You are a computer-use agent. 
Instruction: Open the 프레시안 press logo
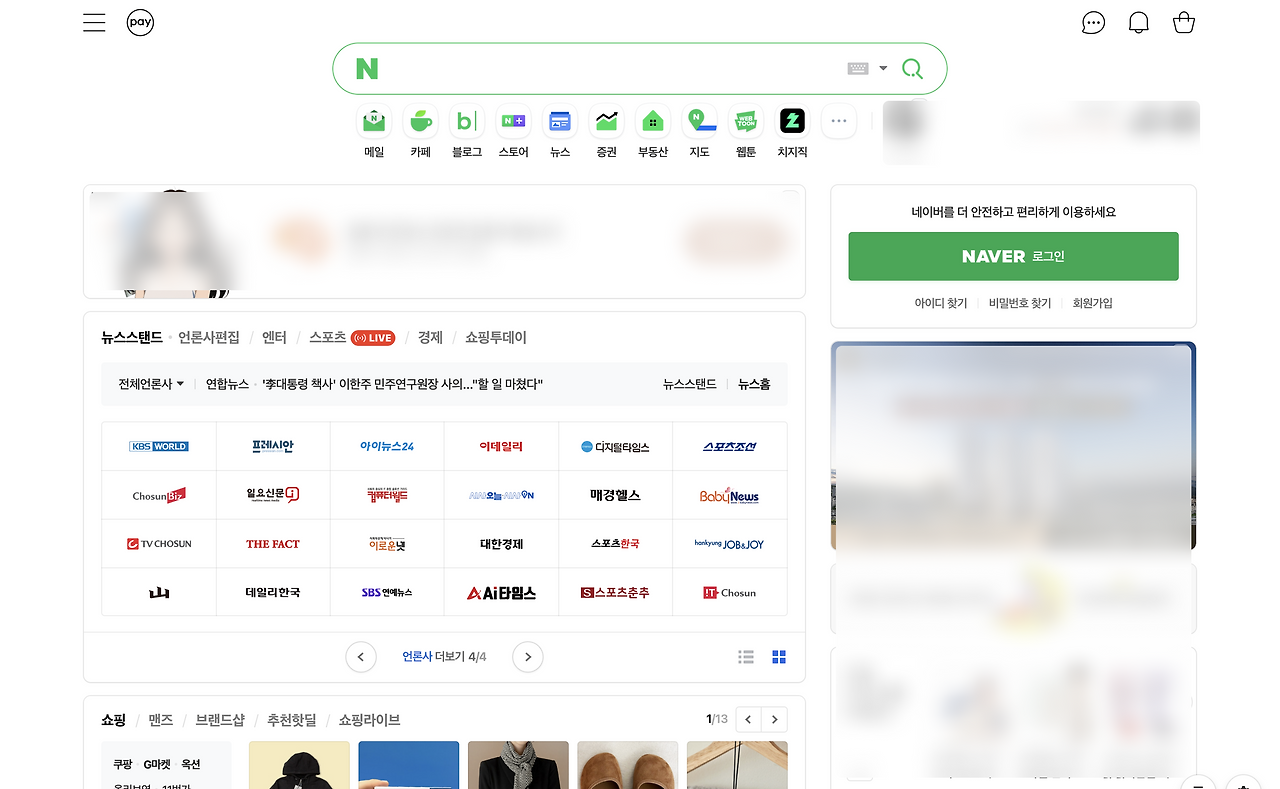pyautogui.click(x=273, y=446)
